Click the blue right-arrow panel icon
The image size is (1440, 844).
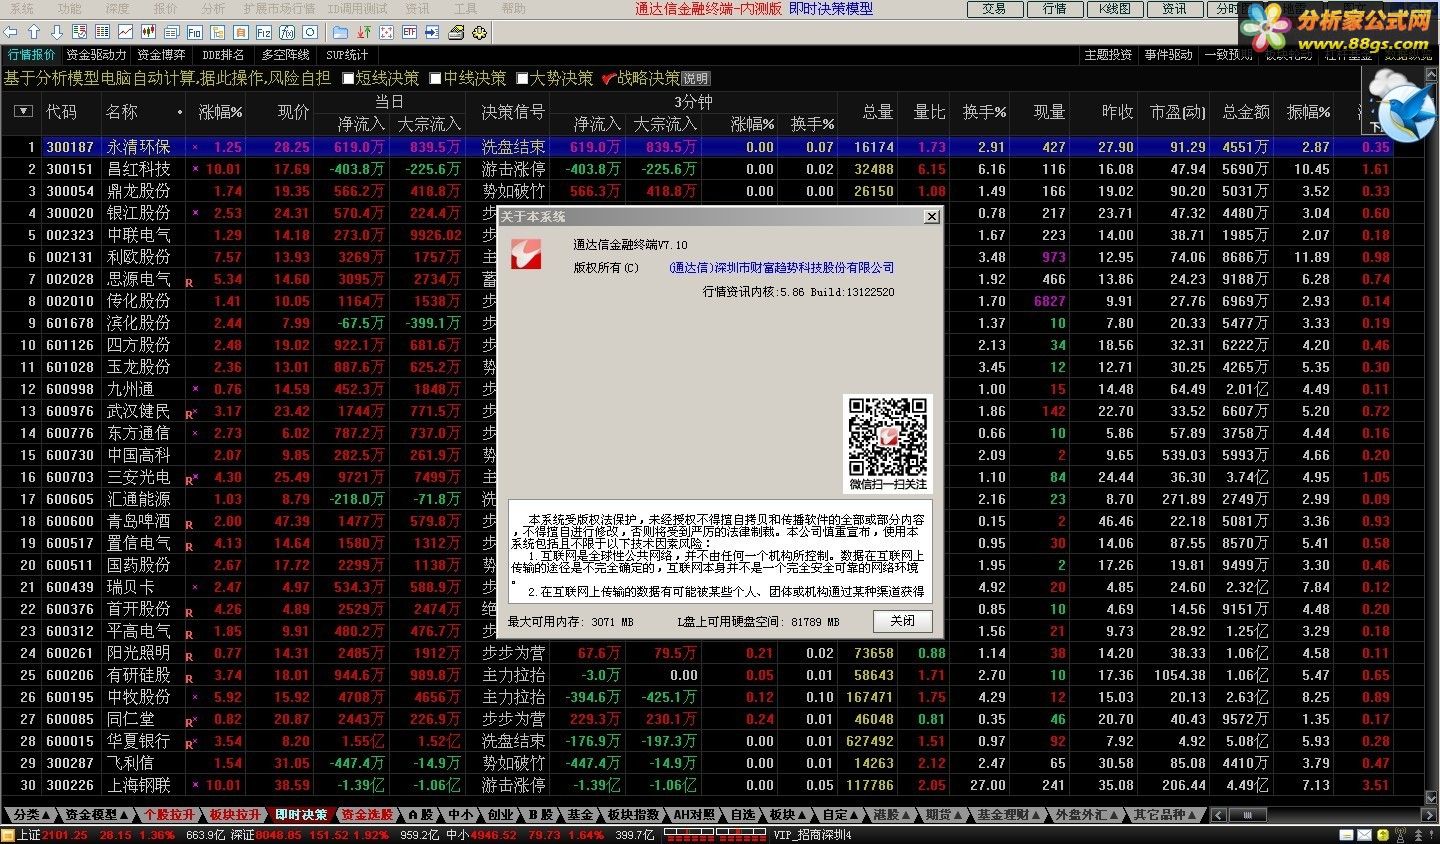click(432, 33)
